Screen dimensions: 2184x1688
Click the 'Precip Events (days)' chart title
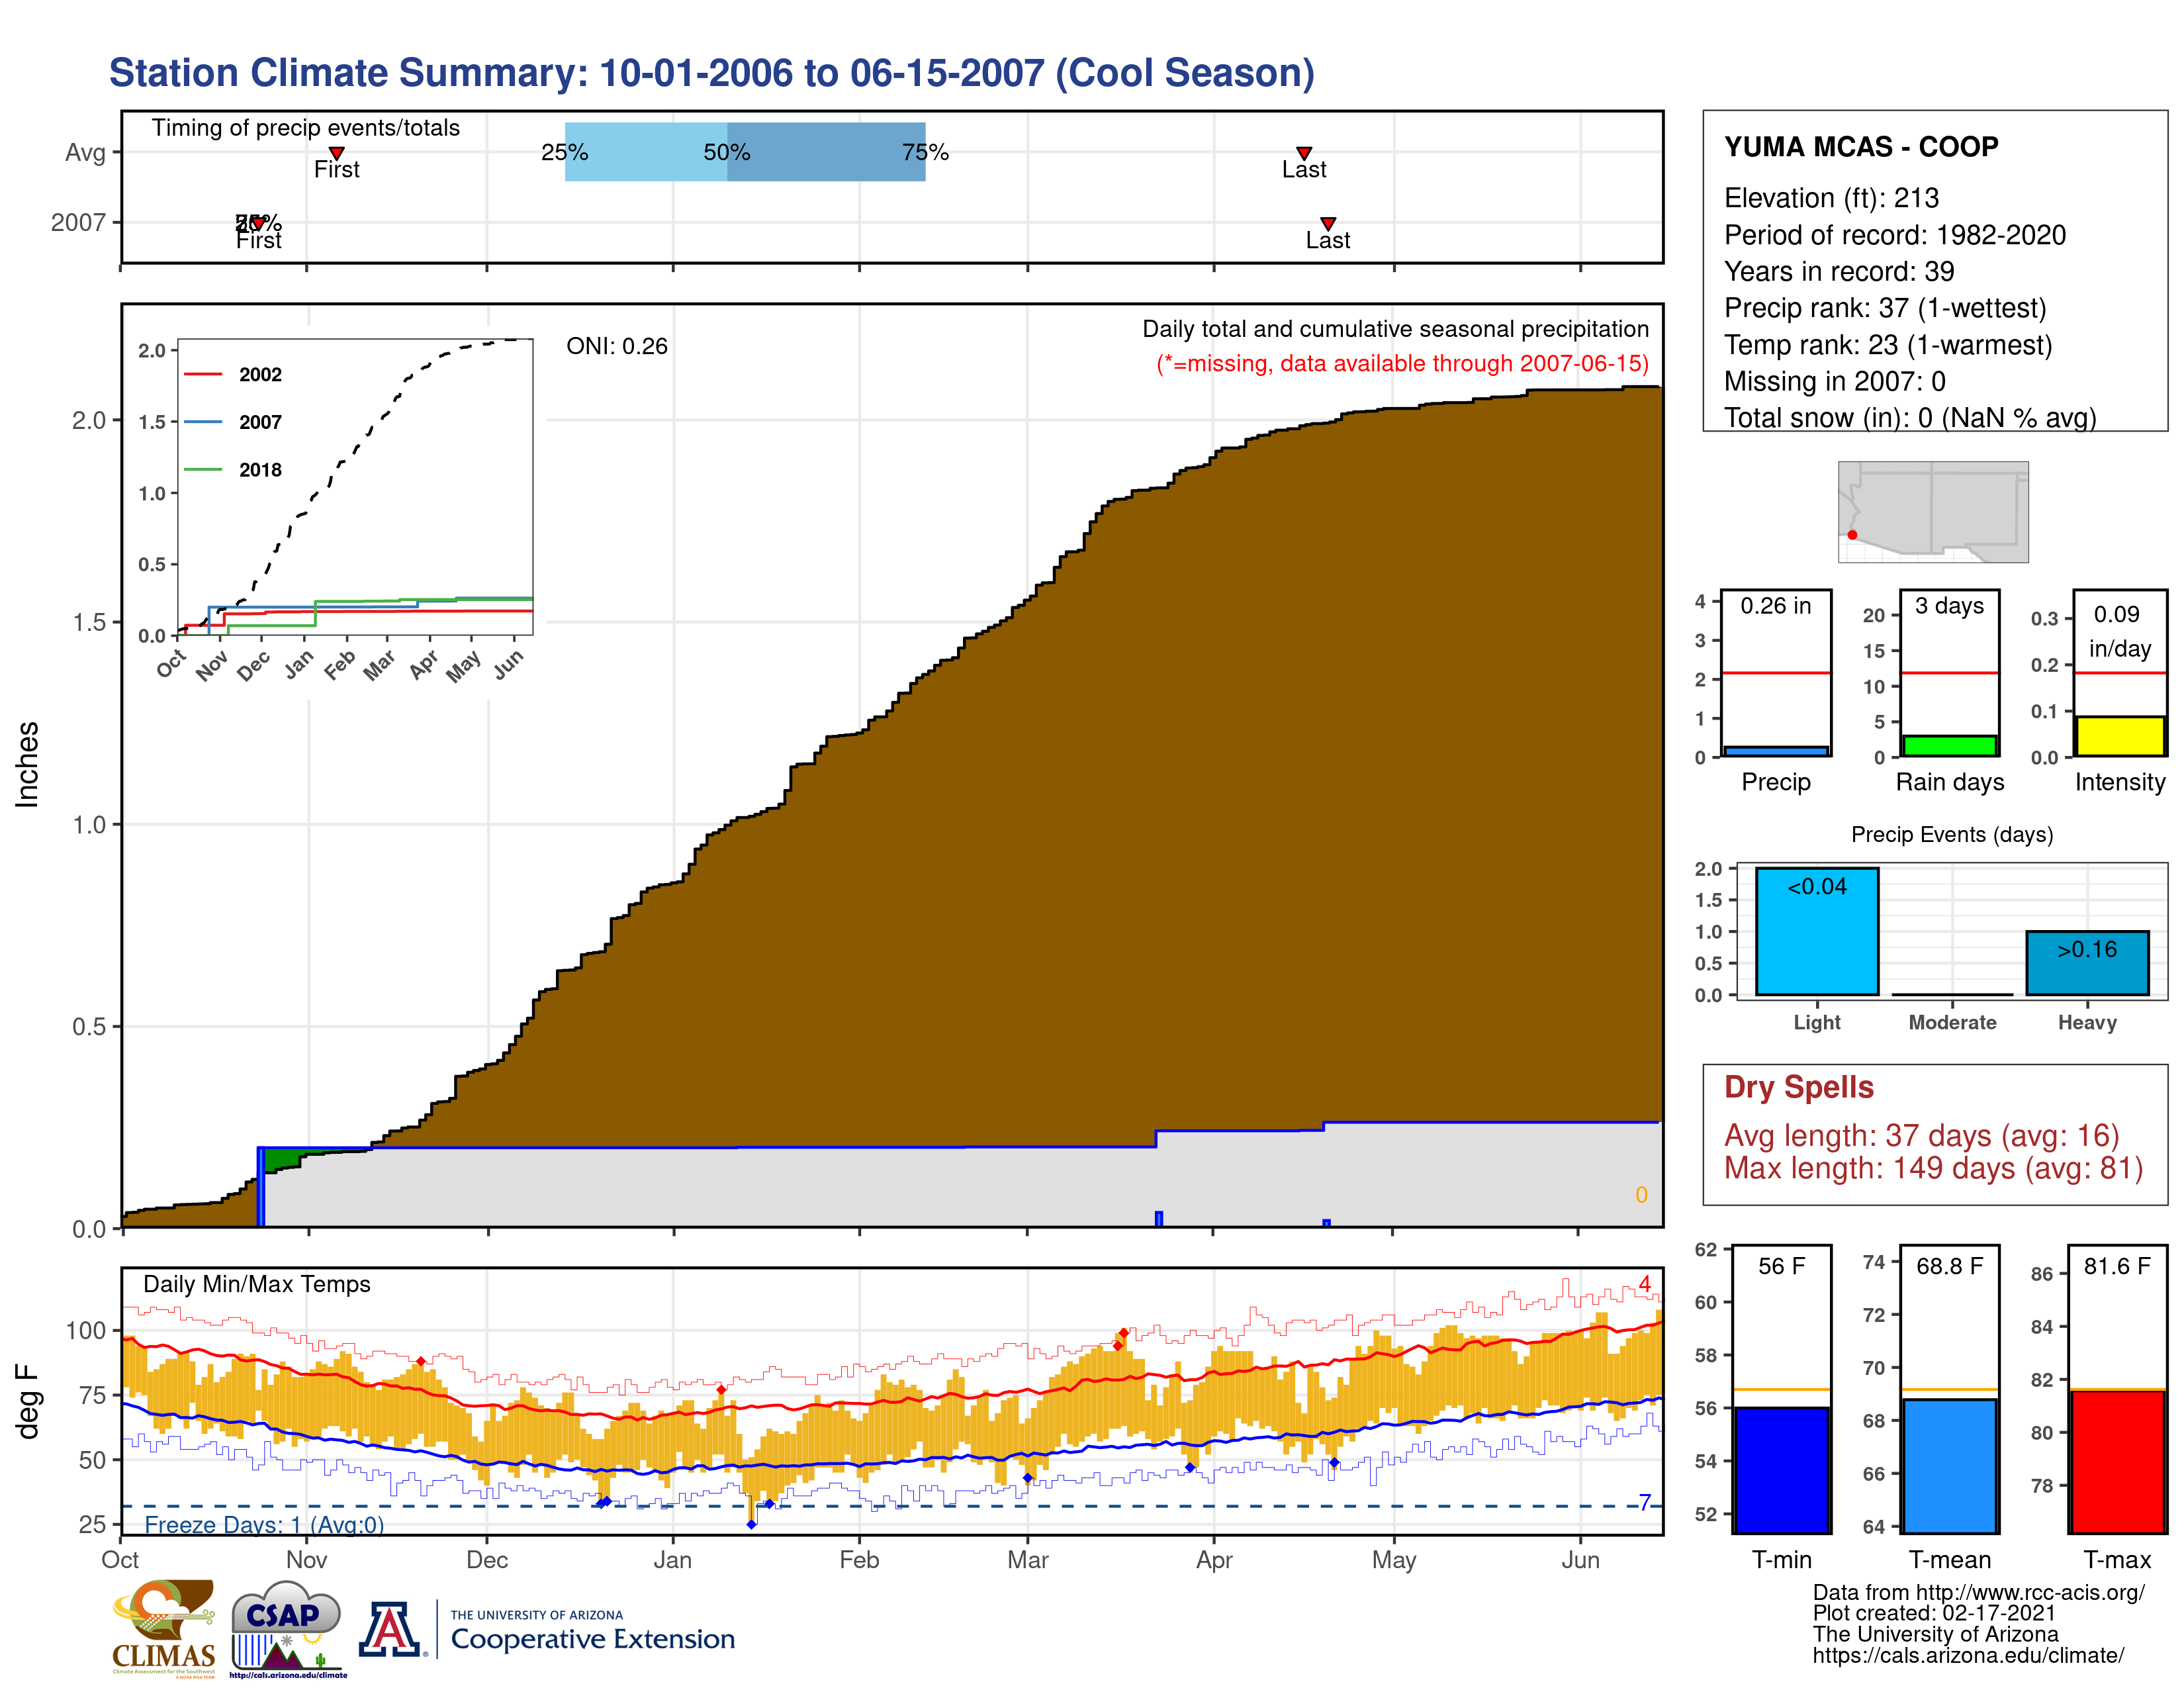pos(1951,834)
